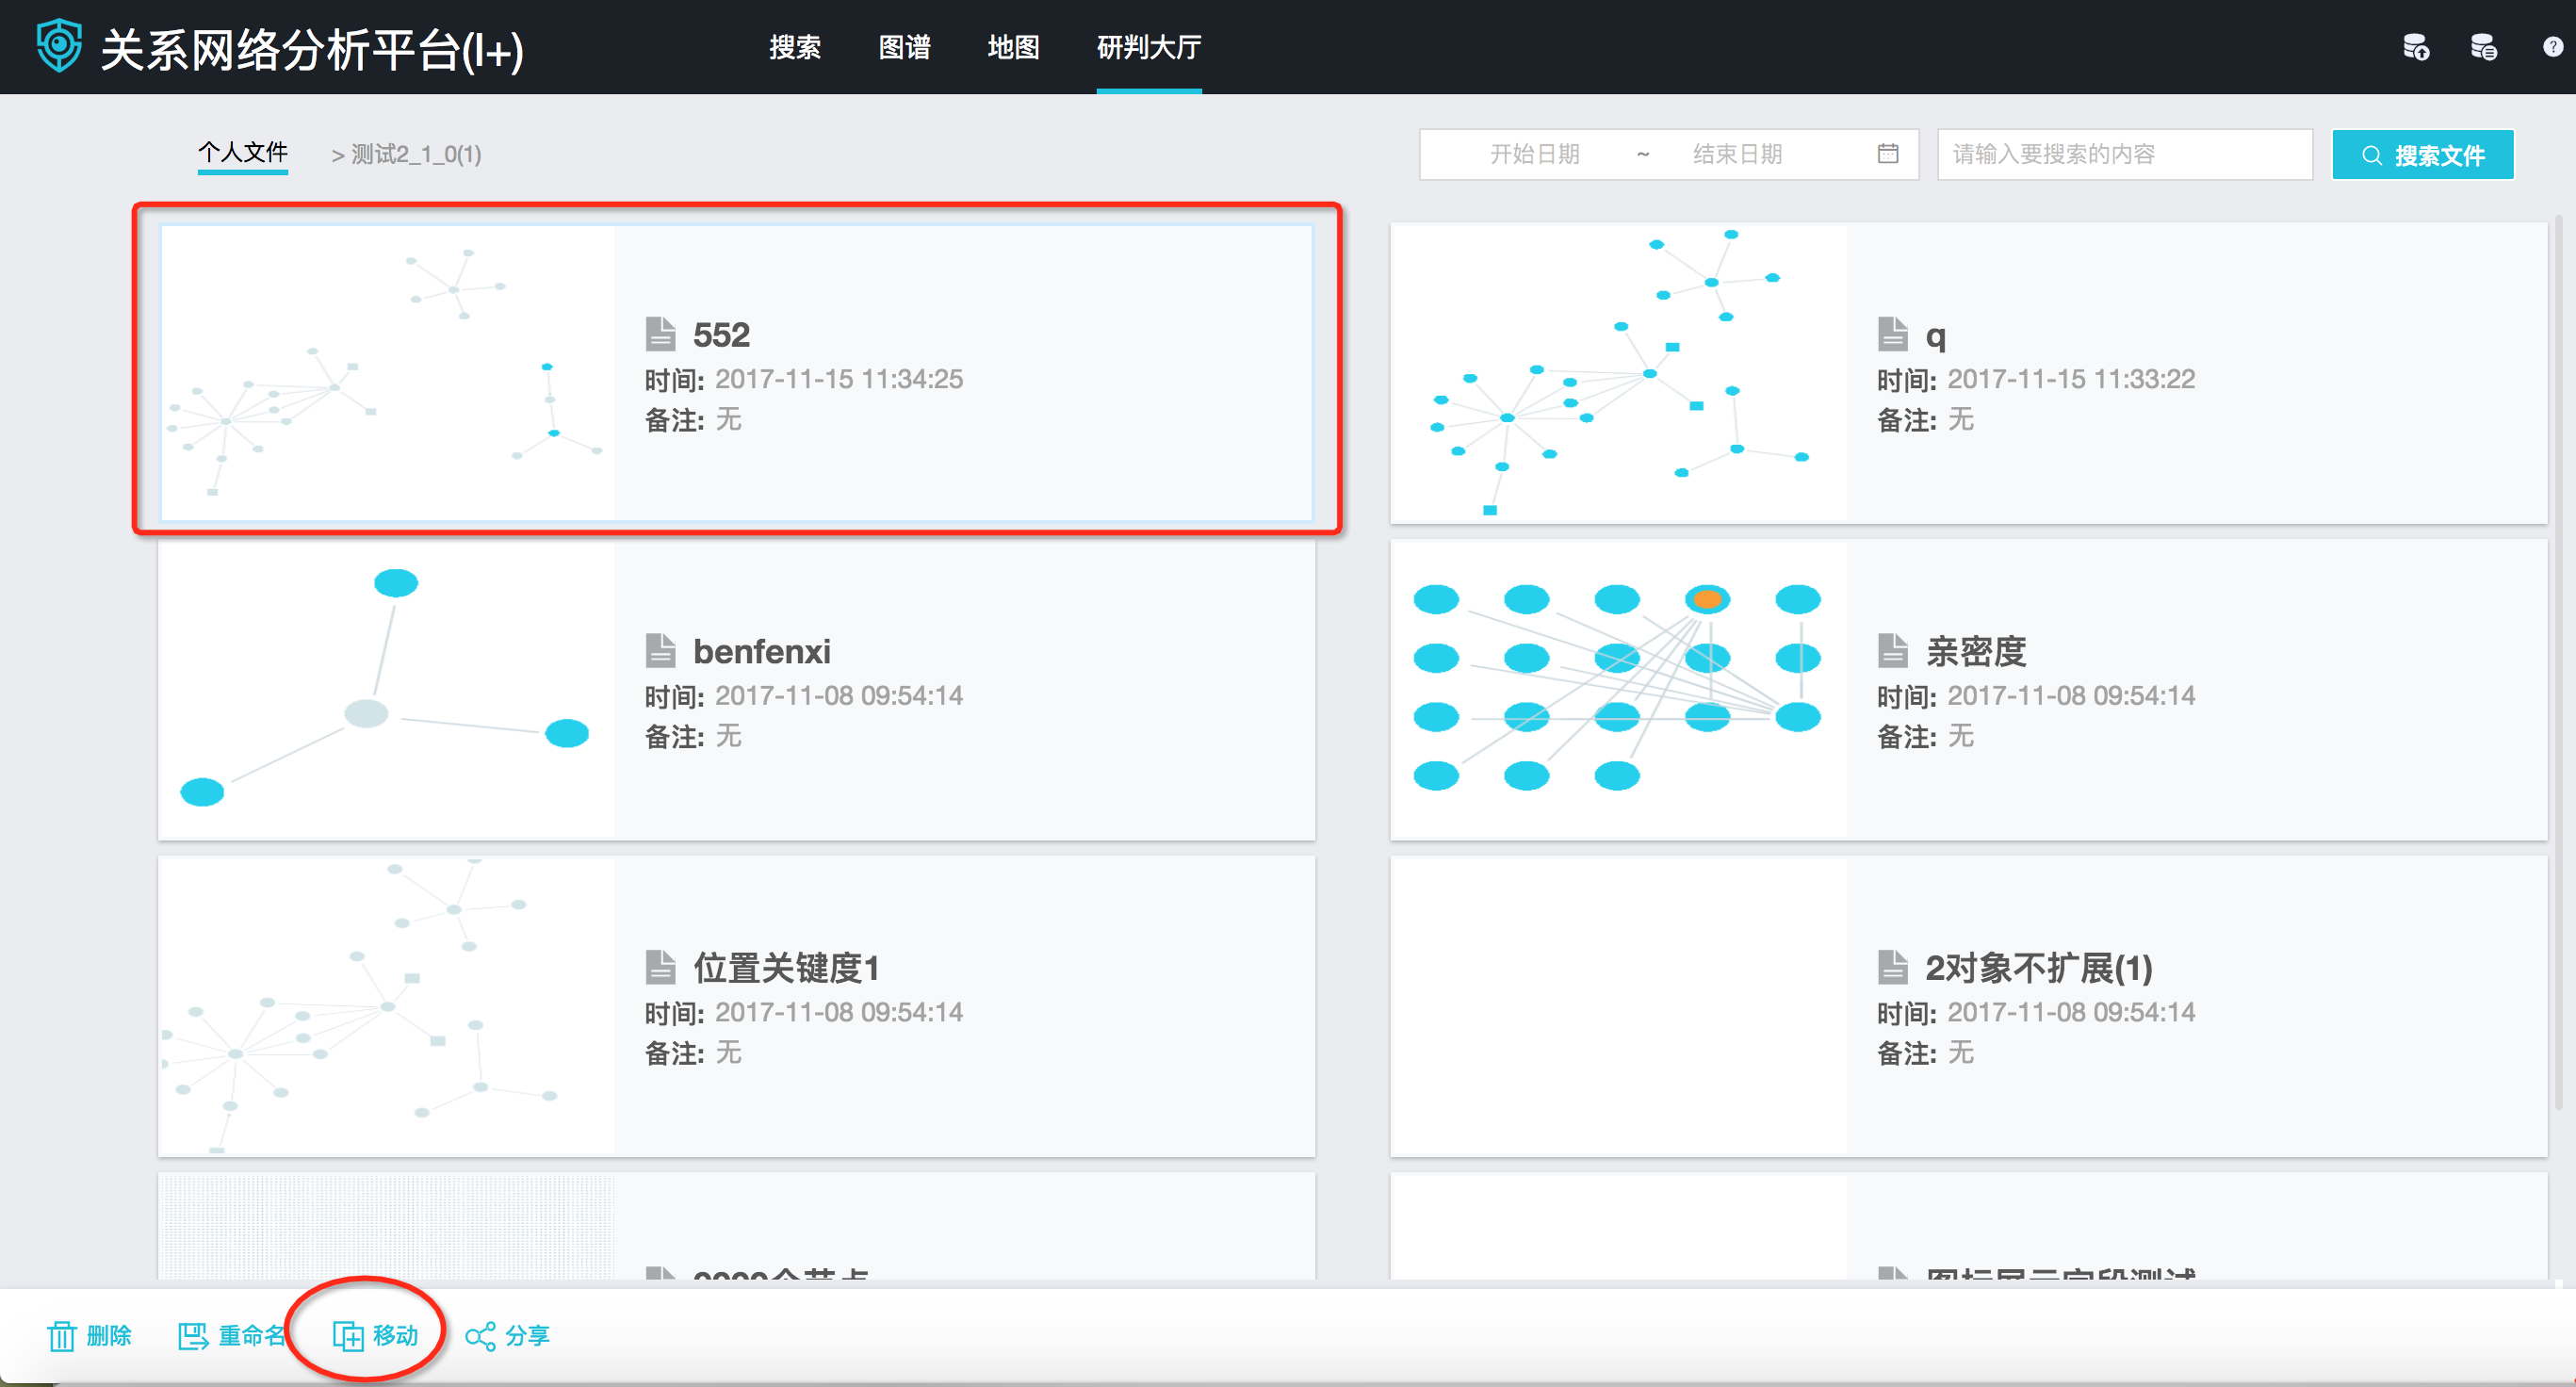This screenshot has width=2576, height=1387.
Task: Click file icon next to 亲密度
Action: pos(1892,651)
